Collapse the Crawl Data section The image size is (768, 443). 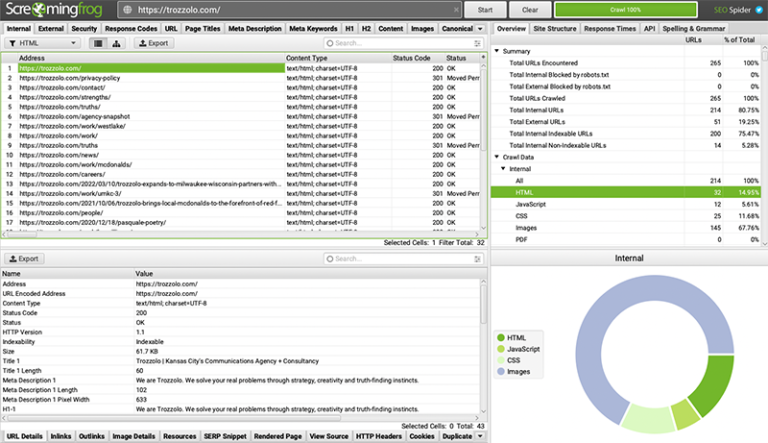498,157
